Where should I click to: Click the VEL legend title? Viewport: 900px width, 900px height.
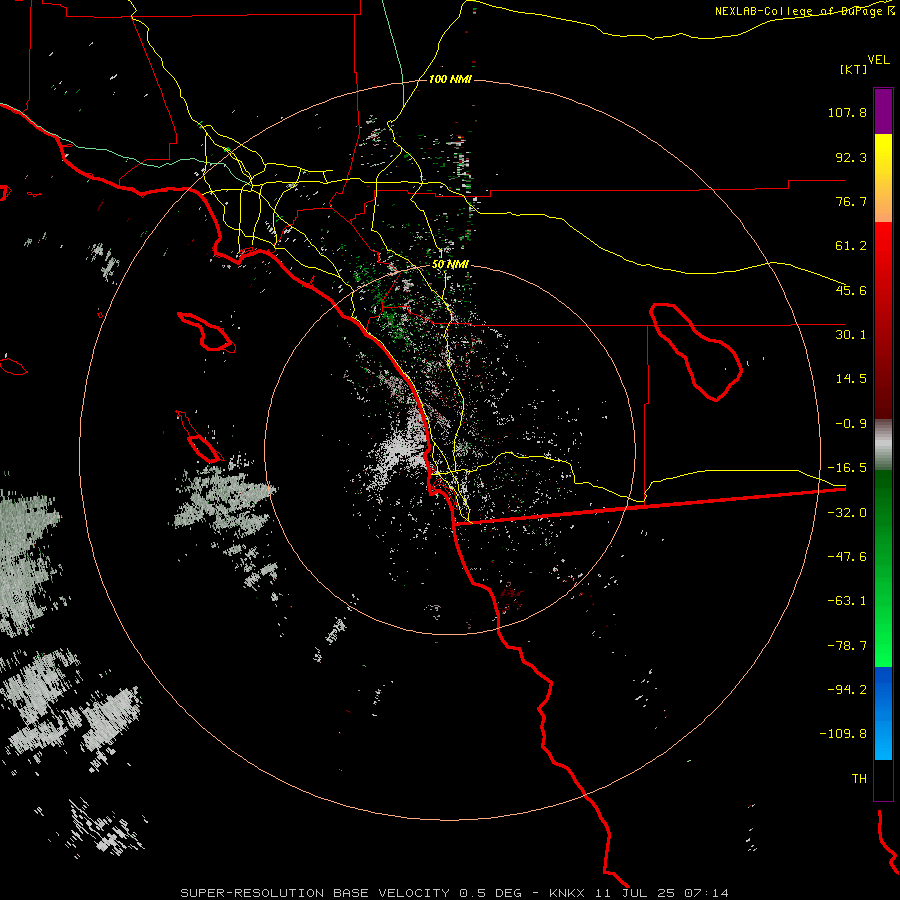878,60
